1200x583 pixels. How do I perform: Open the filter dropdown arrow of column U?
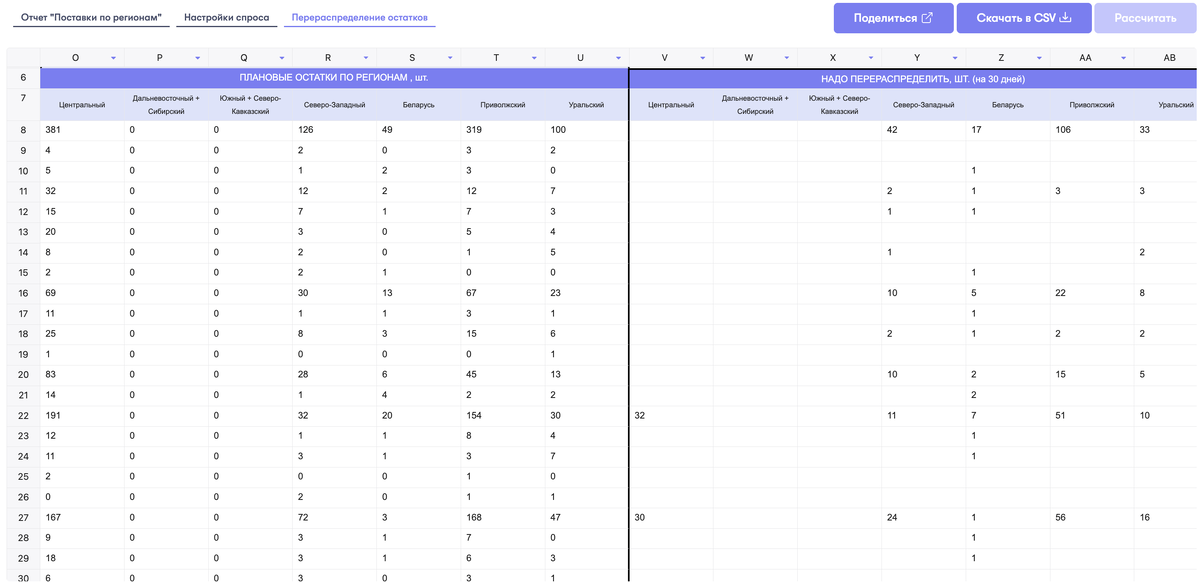click(618, 59)
